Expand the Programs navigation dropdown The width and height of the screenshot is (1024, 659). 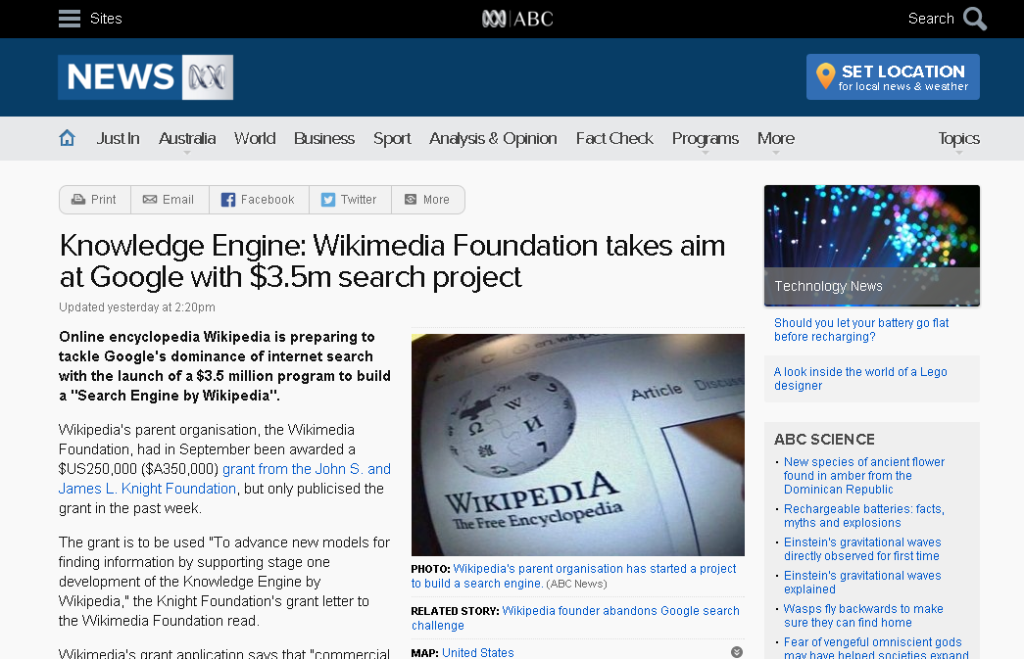pos(705,139)
